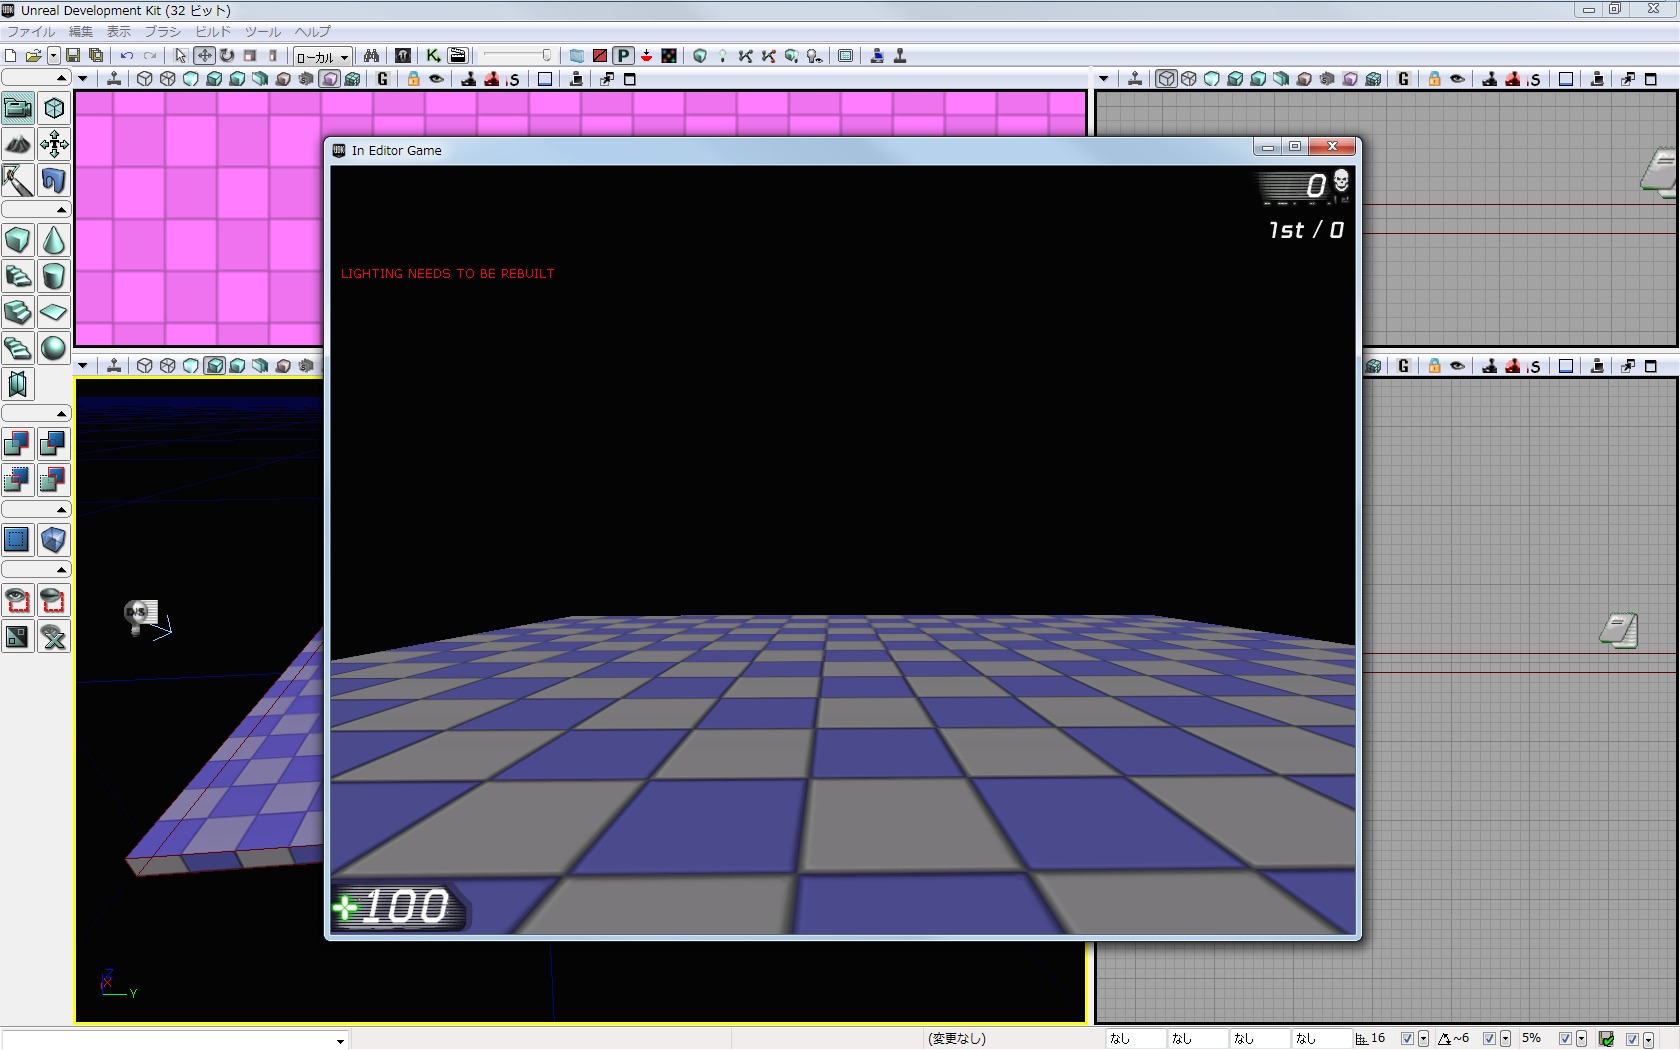Open the drag grid size dropdown
Screen dimensions: 1680x1050
pos(1423,1039)
